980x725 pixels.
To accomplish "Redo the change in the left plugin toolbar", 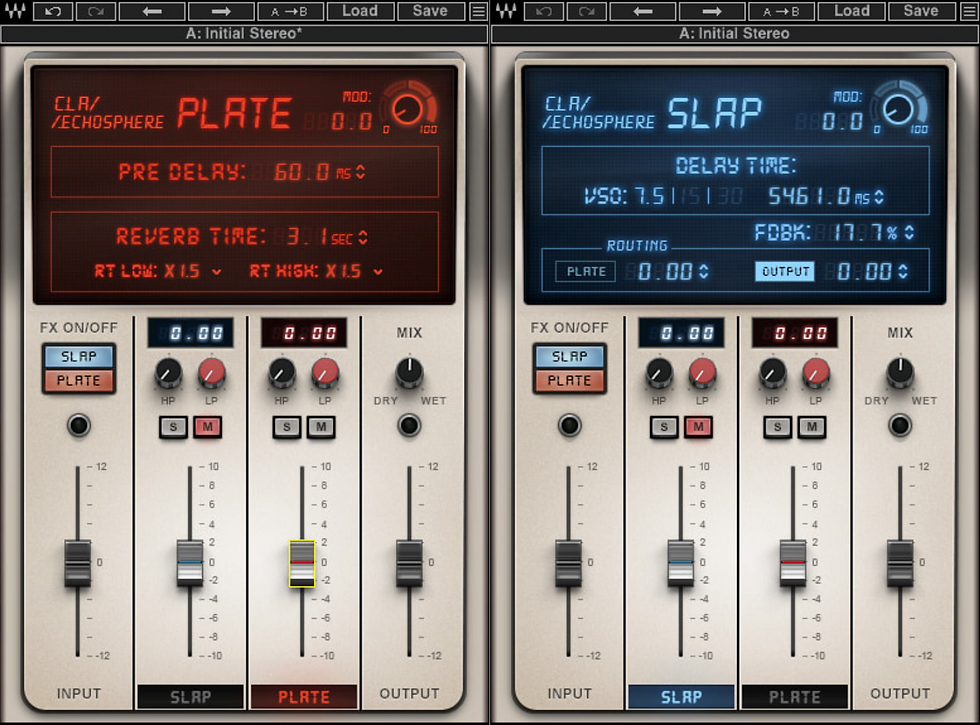I will pos(96,11).
